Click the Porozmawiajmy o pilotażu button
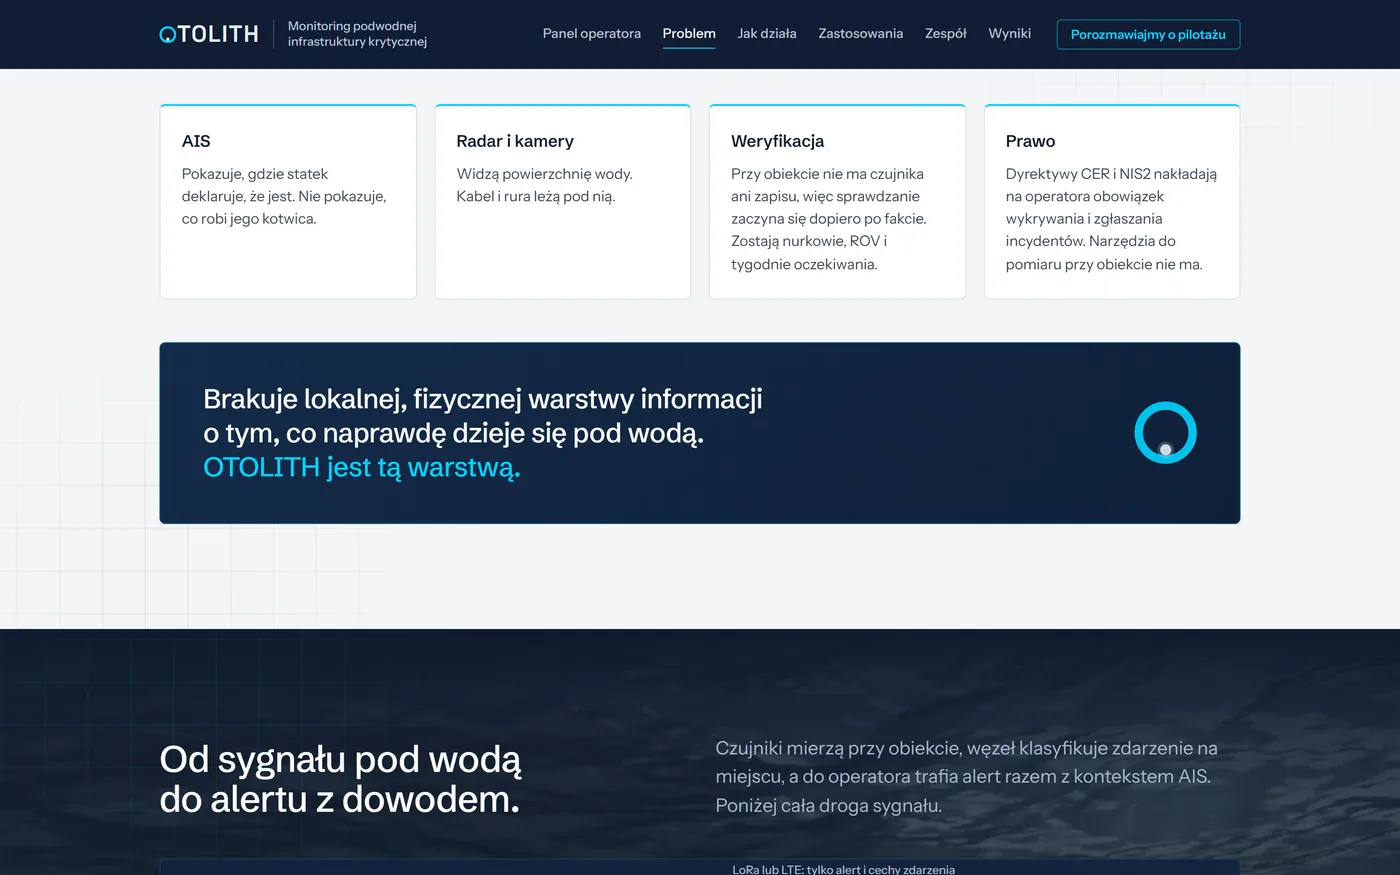 1148,34
